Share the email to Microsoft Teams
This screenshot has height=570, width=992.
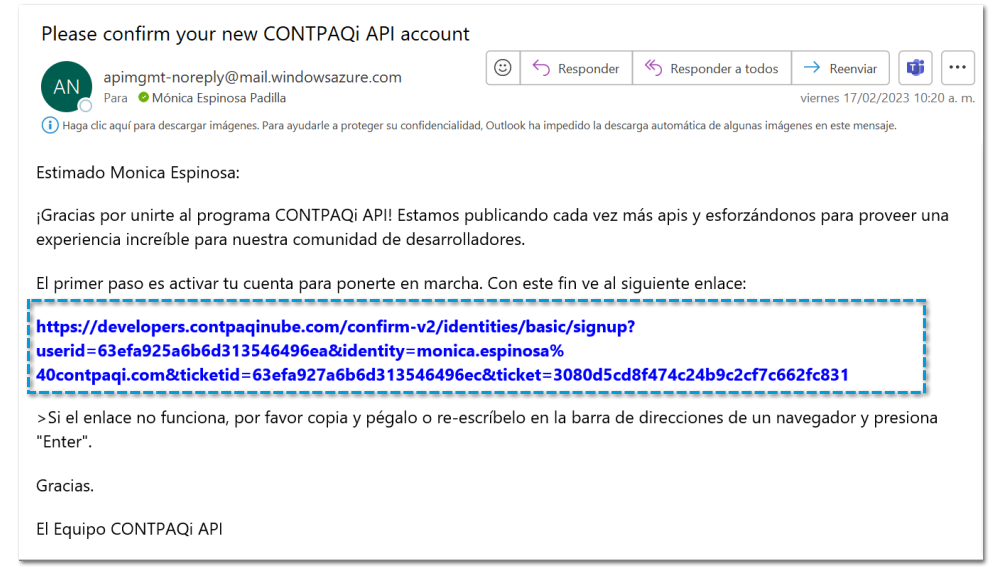coord(915,68)
